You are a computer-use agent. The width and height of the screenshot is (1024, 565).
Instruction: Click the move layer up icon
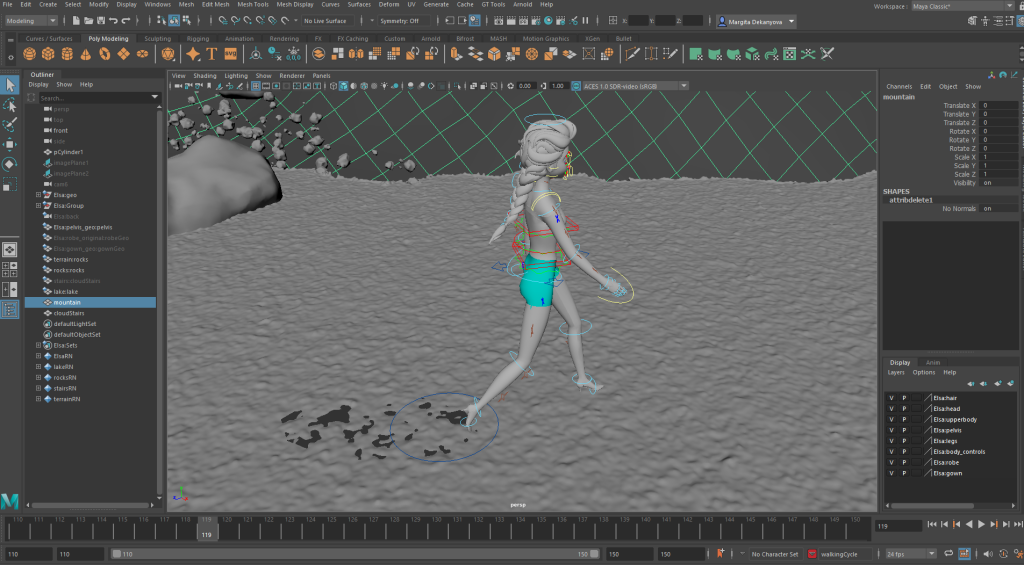pos(971,384)
